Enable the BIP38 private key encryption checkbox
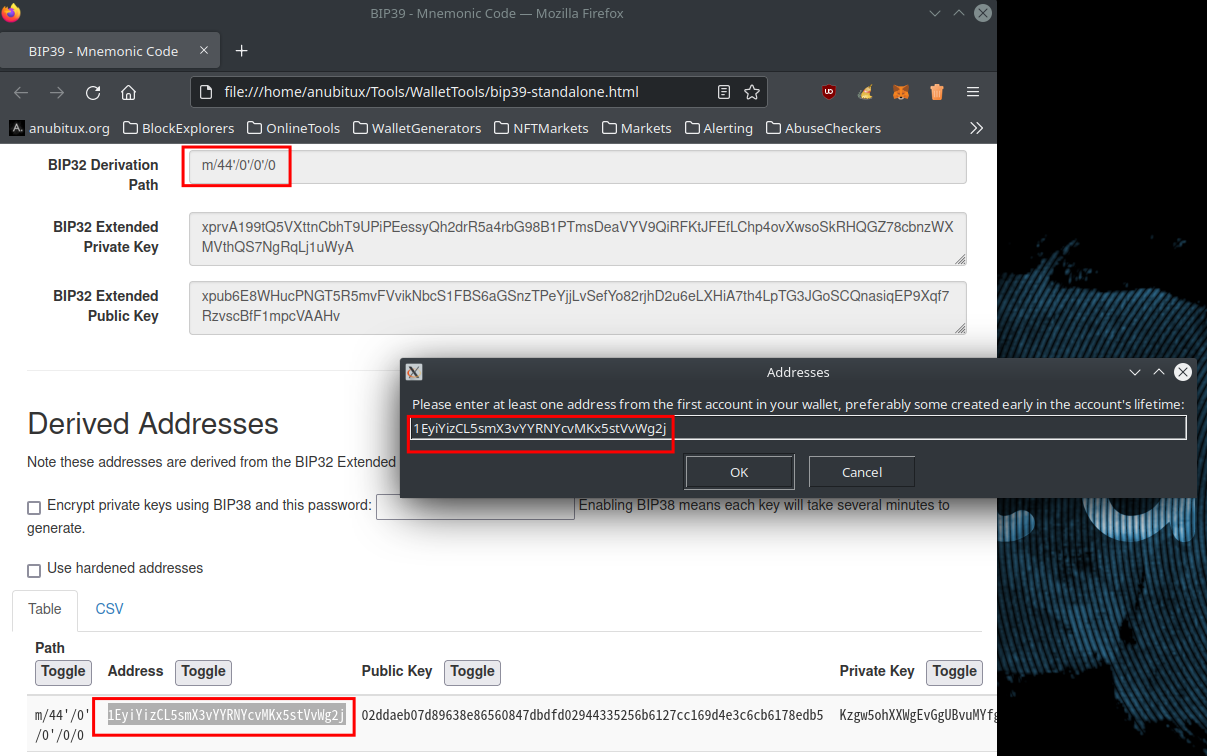Image resolution: width=1207 pixels, height=756 pixels. tap(34, 507)
